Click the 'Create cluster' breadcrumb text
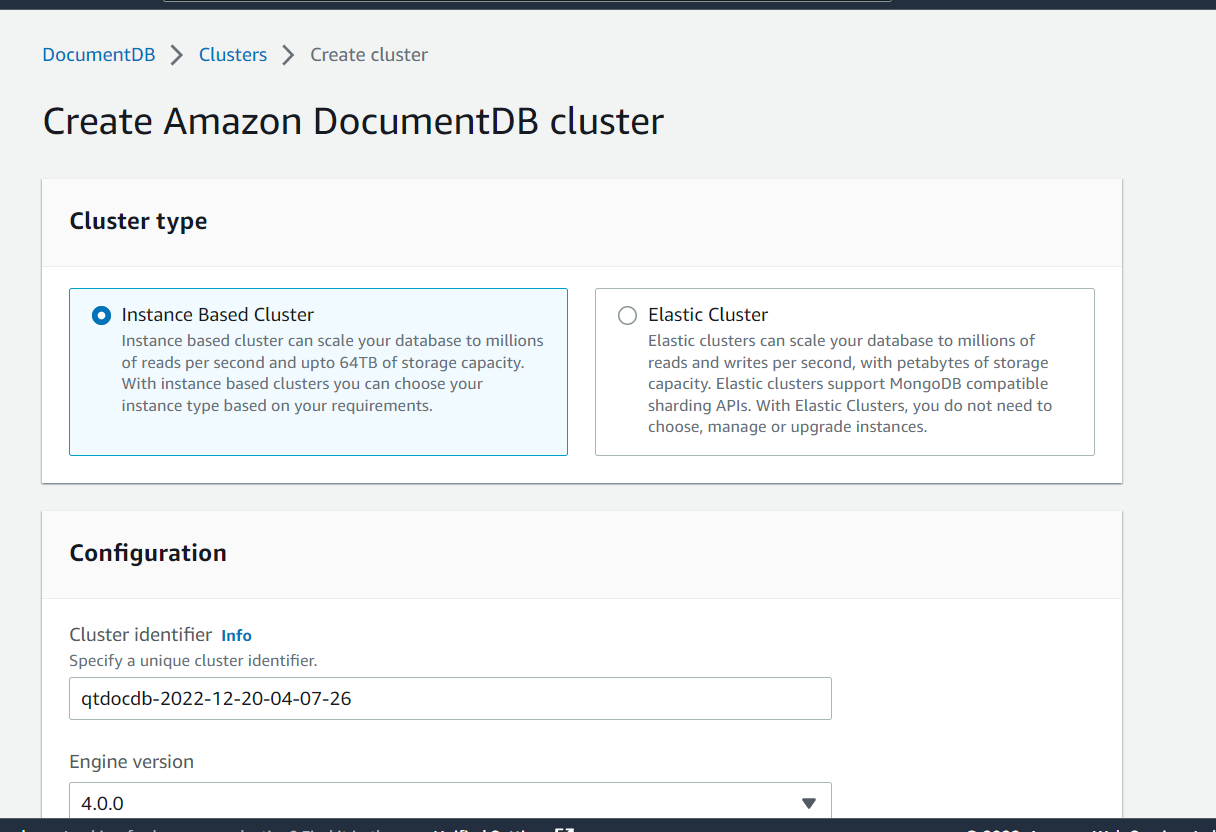Image resolution: width=1216 pixels, height=832 pixels. (x=369, y=55)
